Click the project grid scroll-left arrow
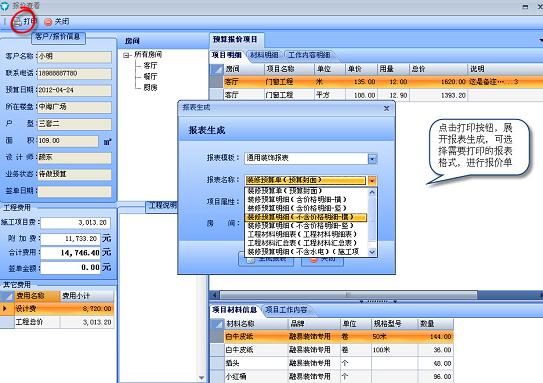 click(215, 295)
